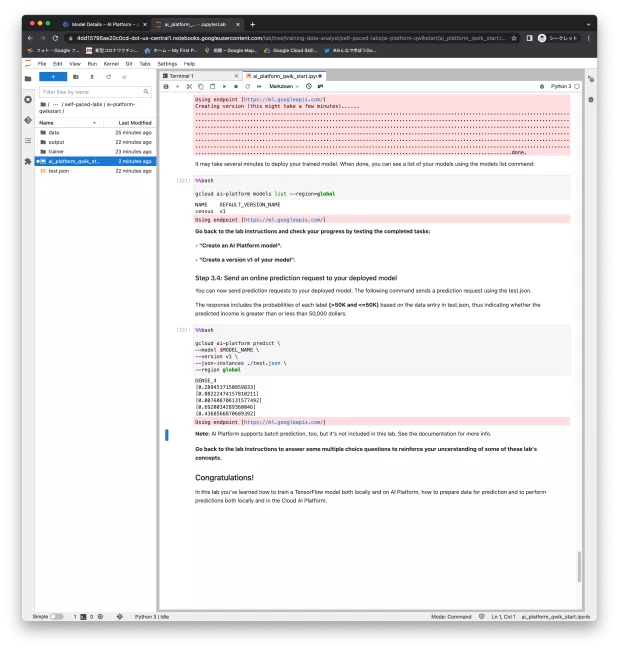The image size is (619, 650).
Task: Open the Git menu
Action: [x=129, y=64]
